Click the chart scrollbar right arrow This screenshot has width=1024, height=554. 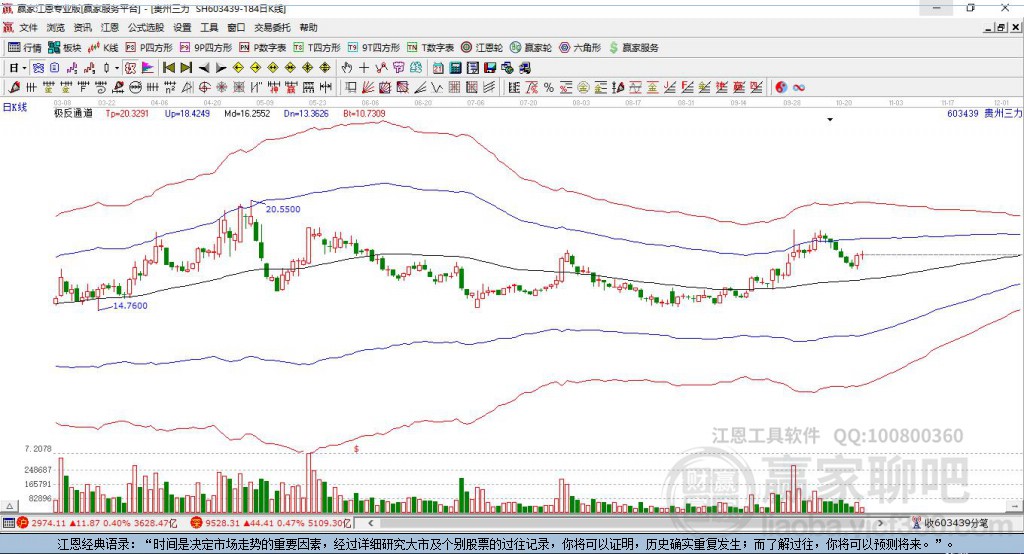[x=880, y=523]
